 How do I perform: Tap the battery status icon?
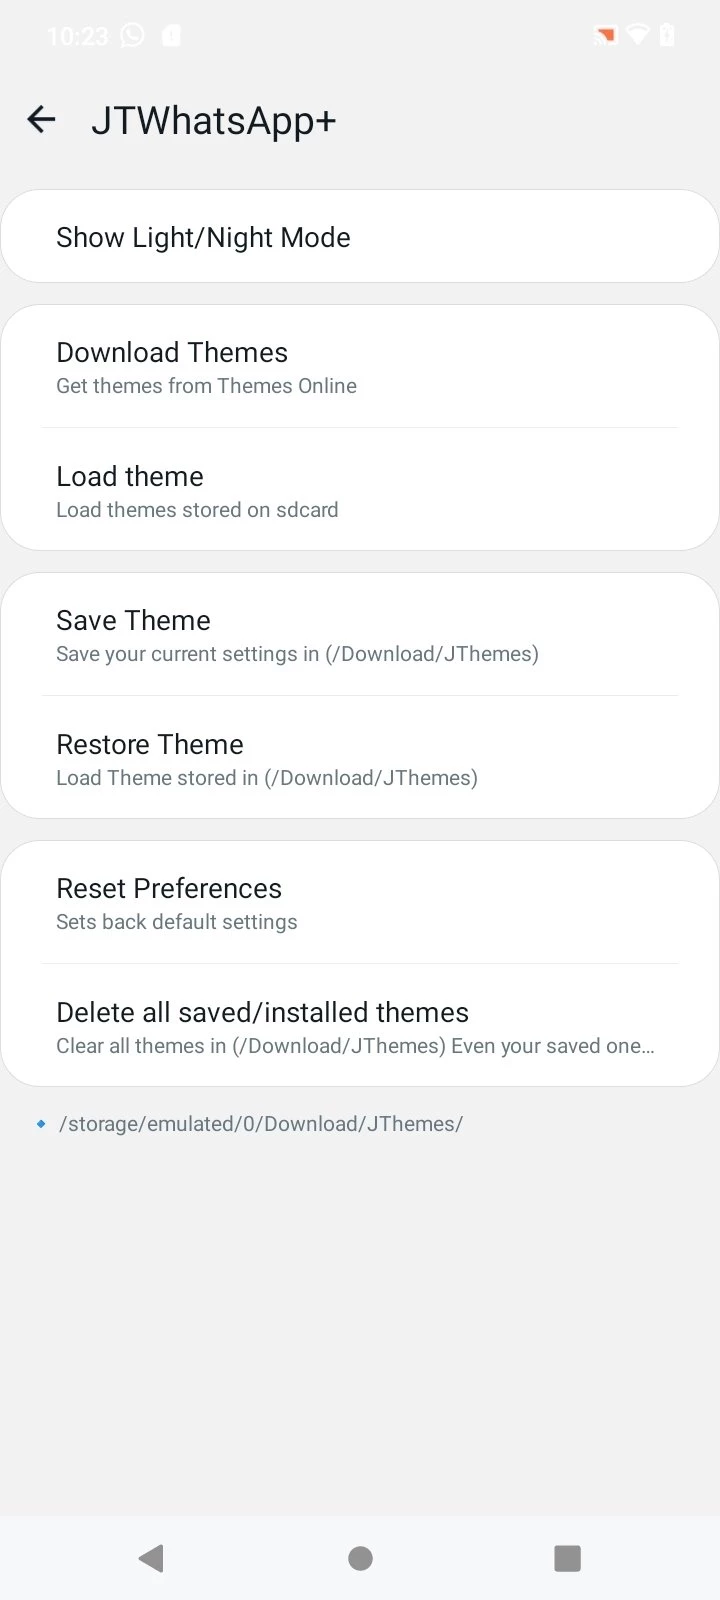[x=667, y=36]
